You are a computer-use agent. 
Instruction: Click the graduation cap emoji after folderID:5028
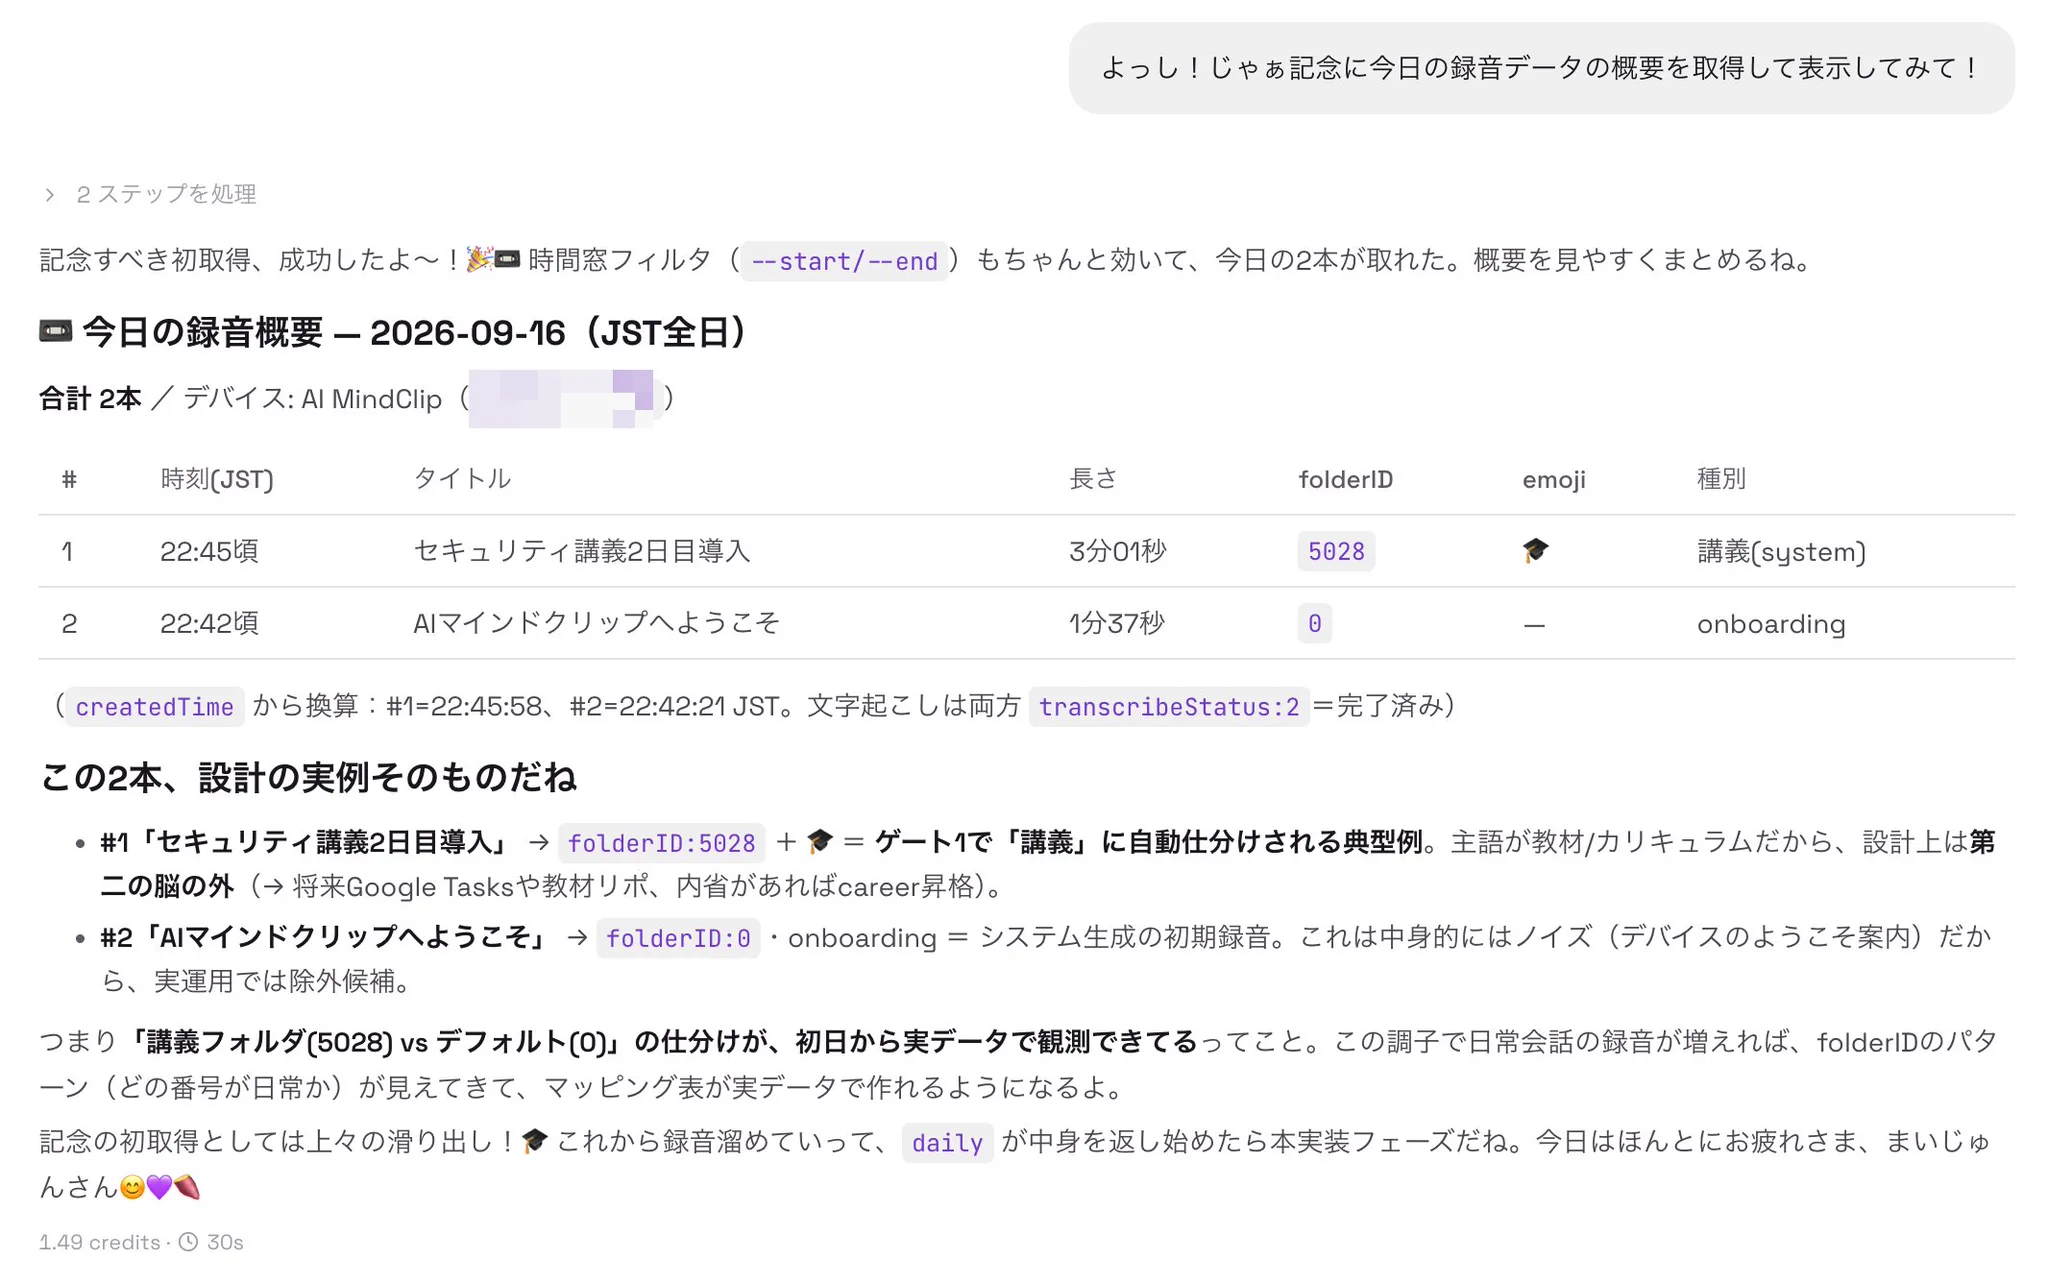820,842
